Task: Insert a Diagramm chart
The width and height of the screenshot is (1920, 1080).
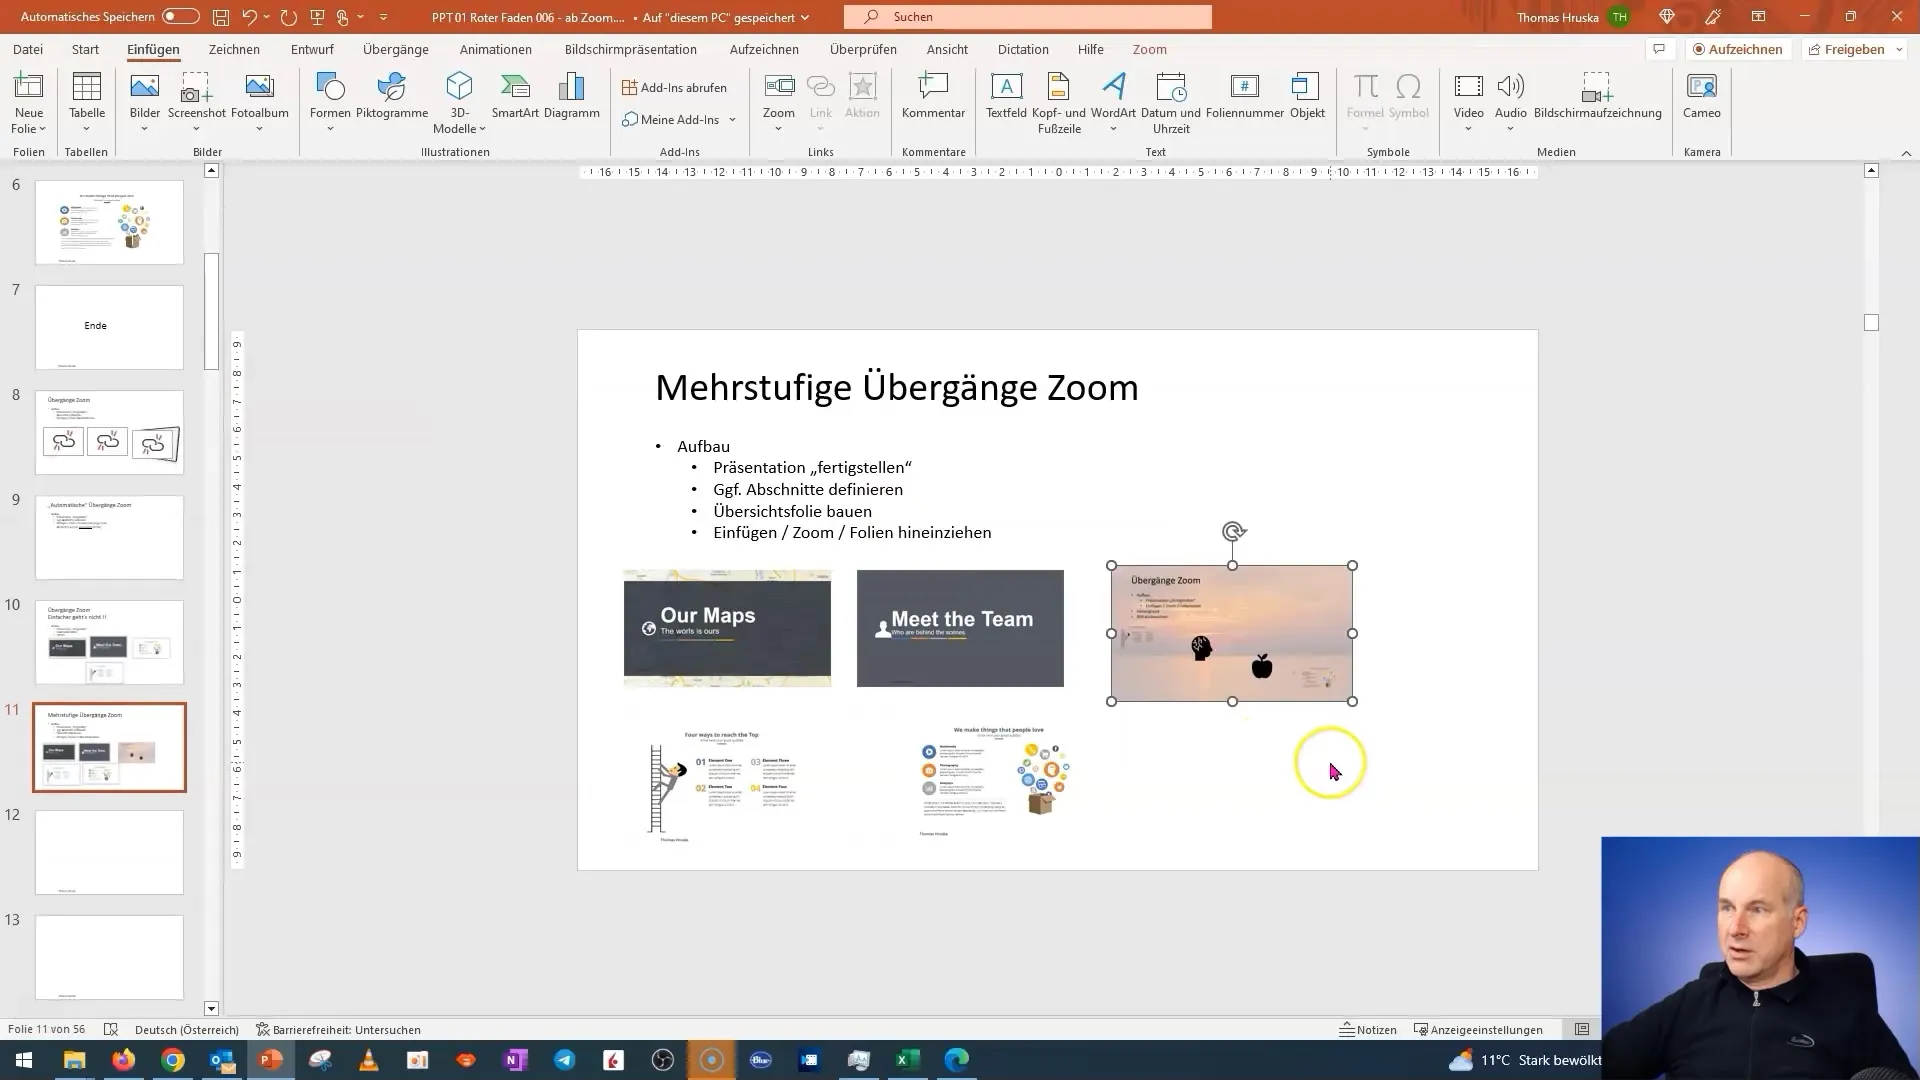Action: click(572, 96)
